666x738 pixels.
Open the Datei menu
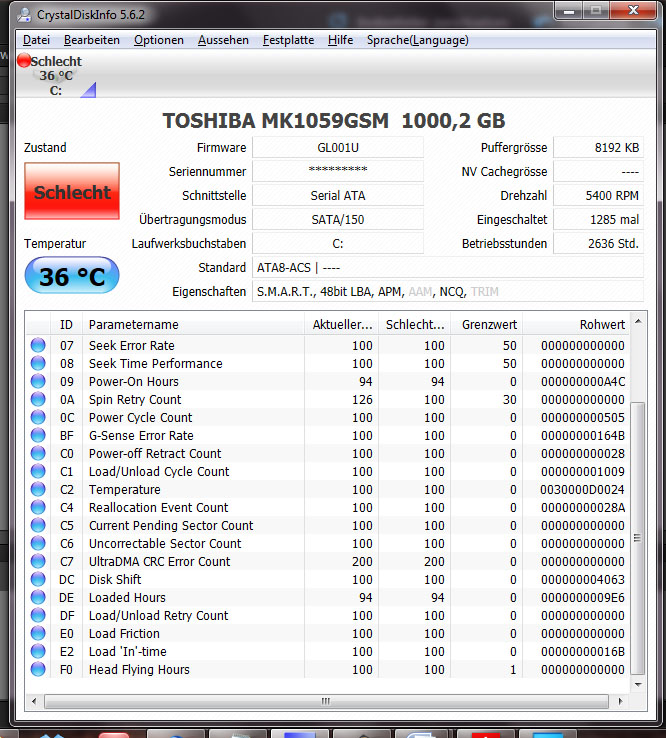(36, 40)
